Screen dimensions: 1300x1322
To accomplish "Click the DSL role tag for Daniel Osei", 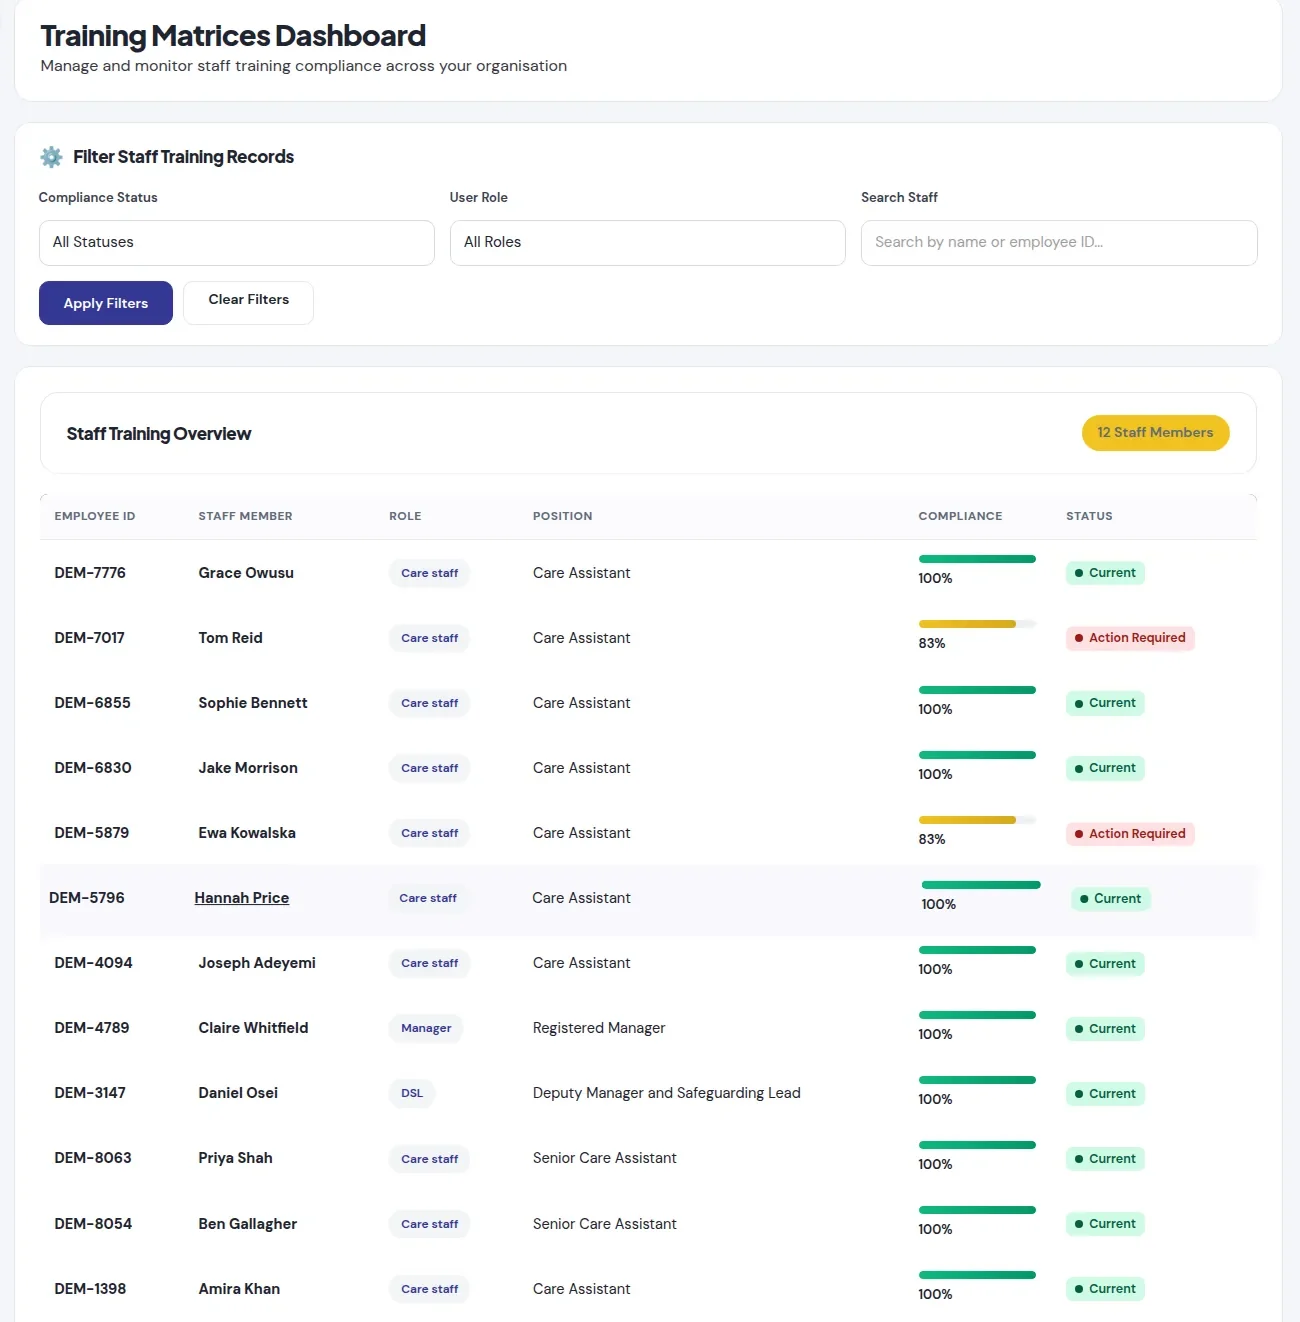I will (412, 1093).
